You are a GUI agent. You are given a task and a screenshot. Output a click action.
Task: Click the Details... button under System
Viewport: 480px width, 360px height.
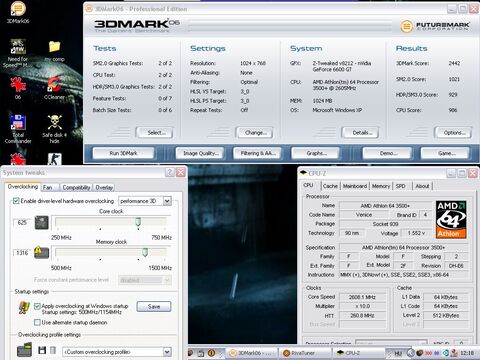360,133
